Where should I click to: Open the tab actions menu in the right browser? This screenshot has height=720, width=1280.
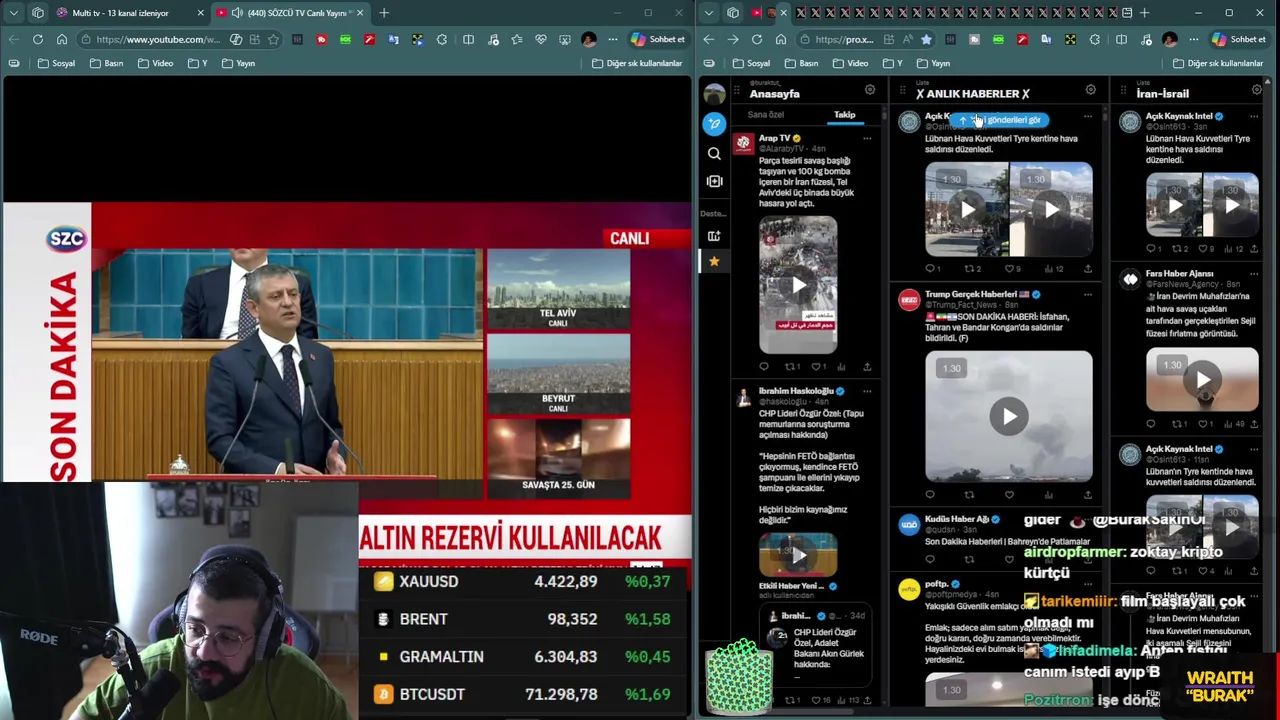(x=709, y=13)
